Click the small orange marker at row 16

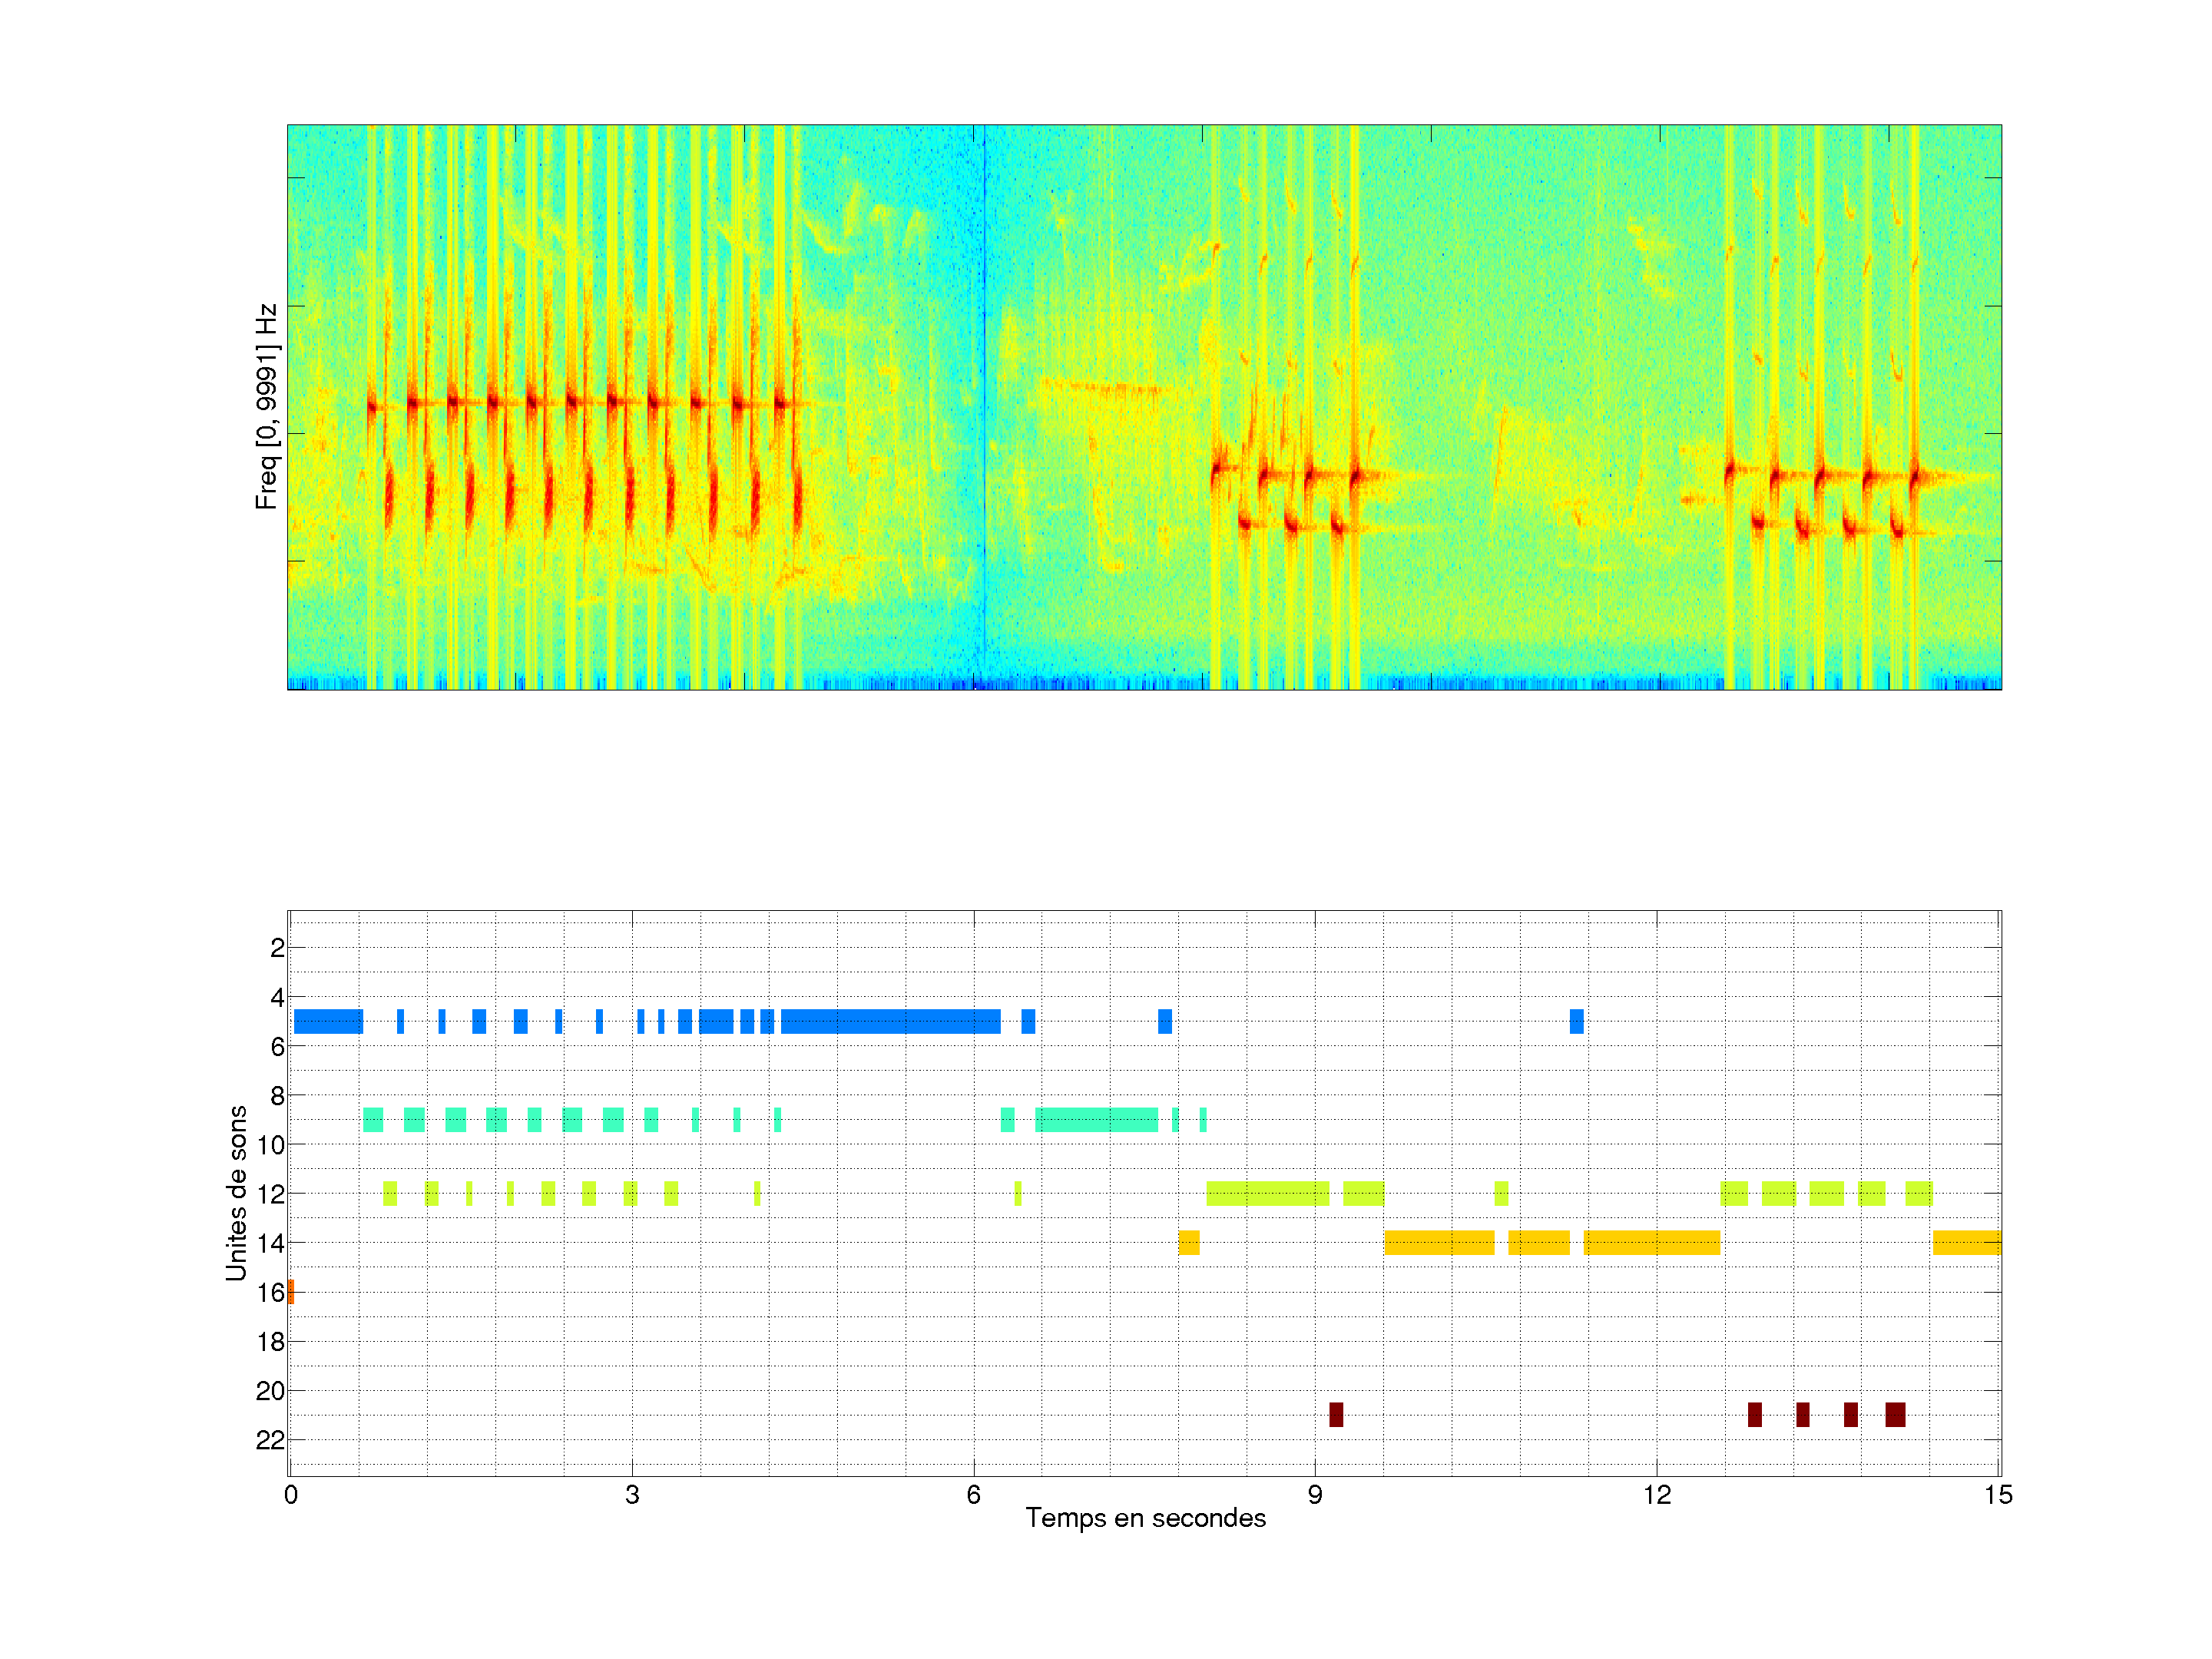click(290, 1291)
